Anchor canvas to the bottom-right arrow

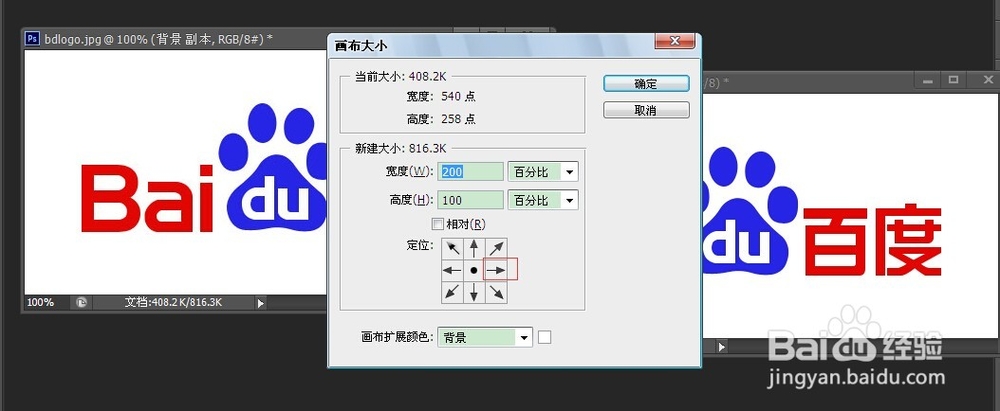click(x=496, y=292)
